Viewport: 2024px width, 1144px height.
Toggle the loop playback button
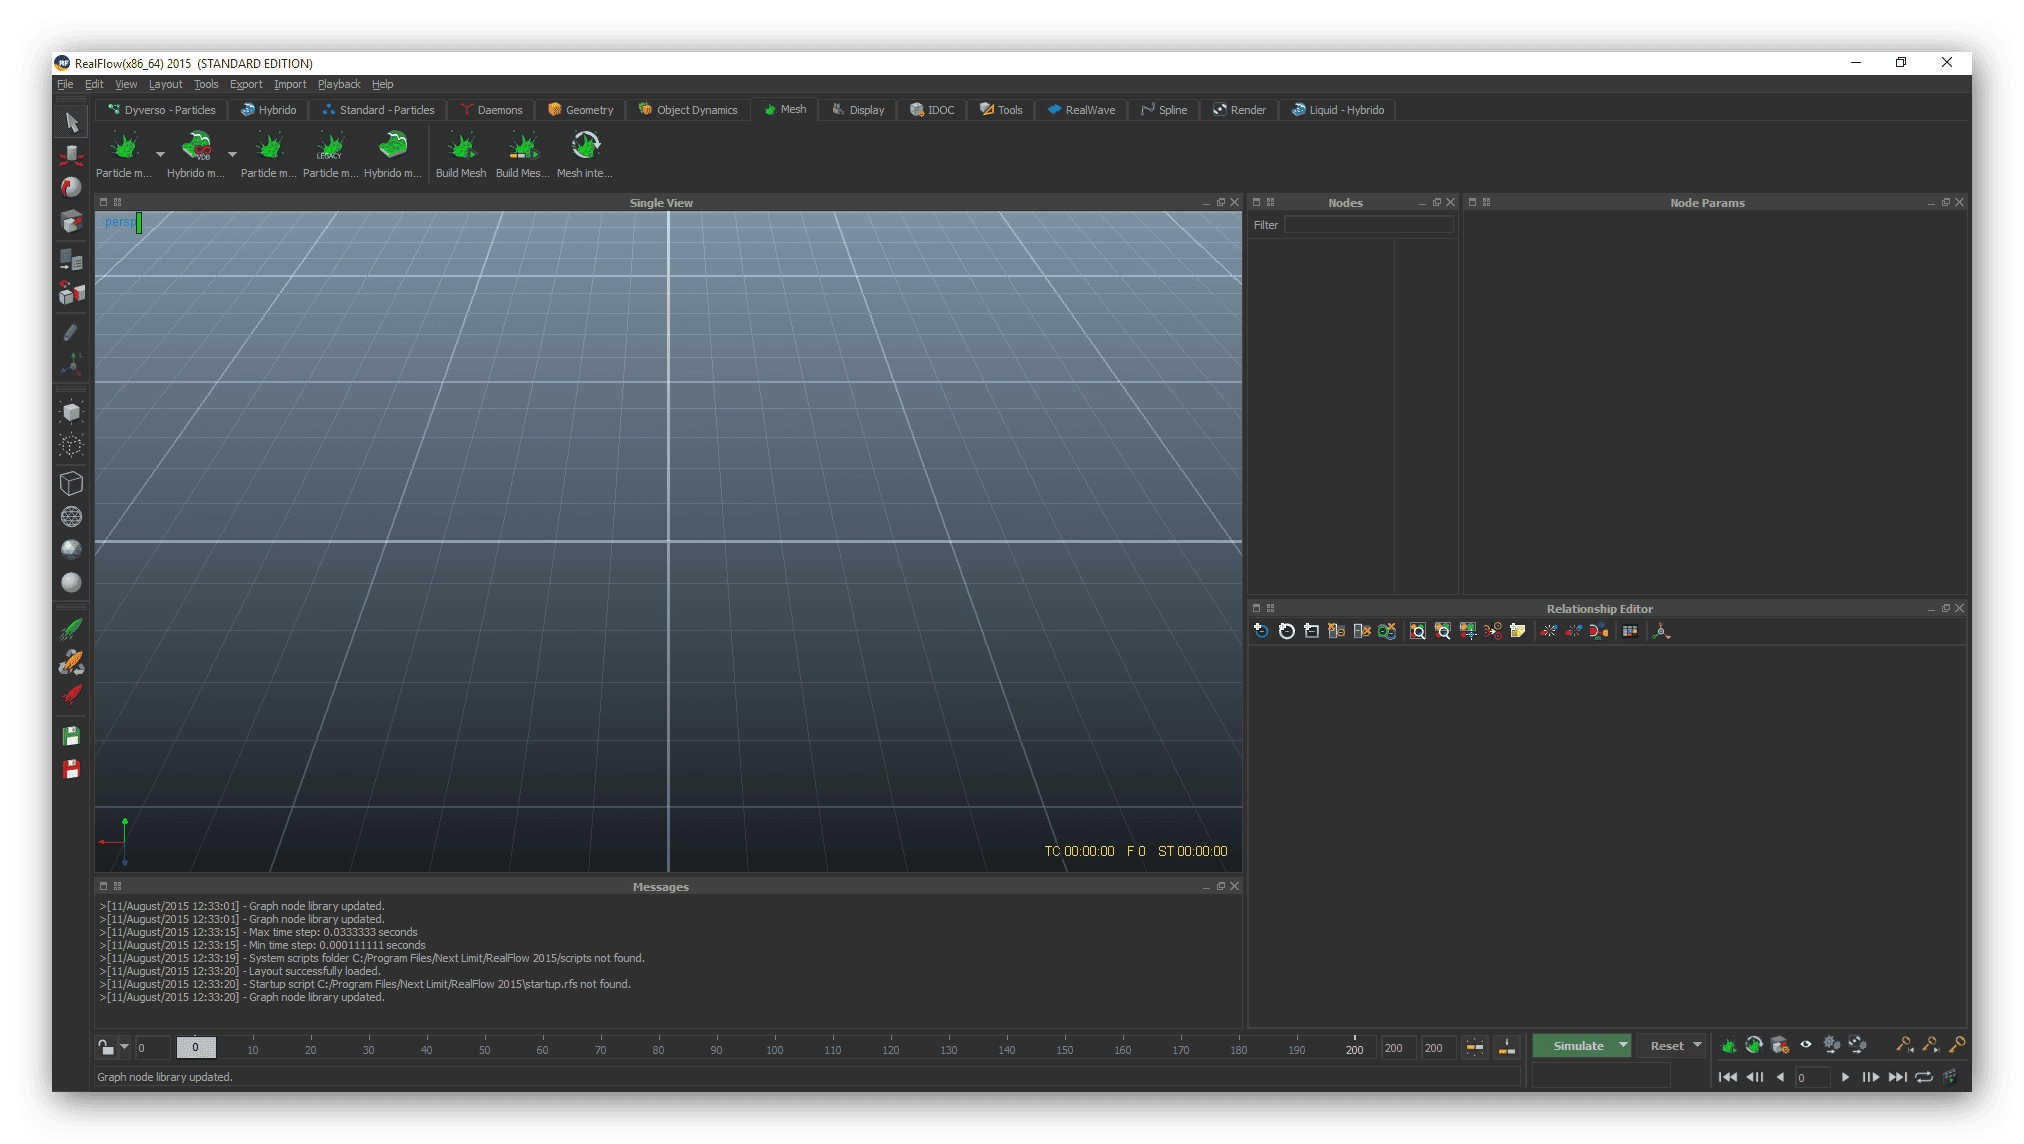(1924, 1077)
